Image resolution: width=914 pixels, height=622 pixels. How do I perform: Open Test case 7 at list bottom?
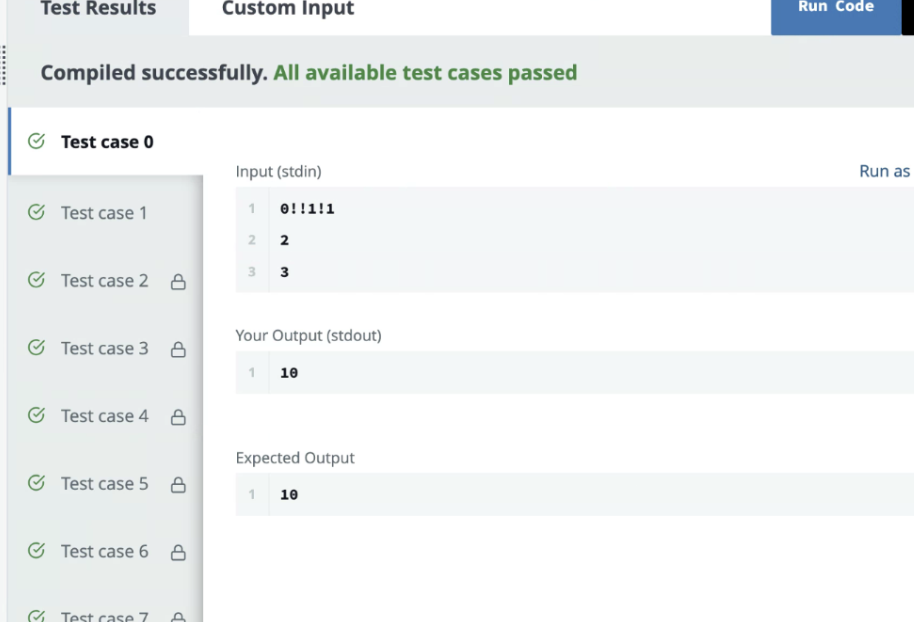pos(106,615)
